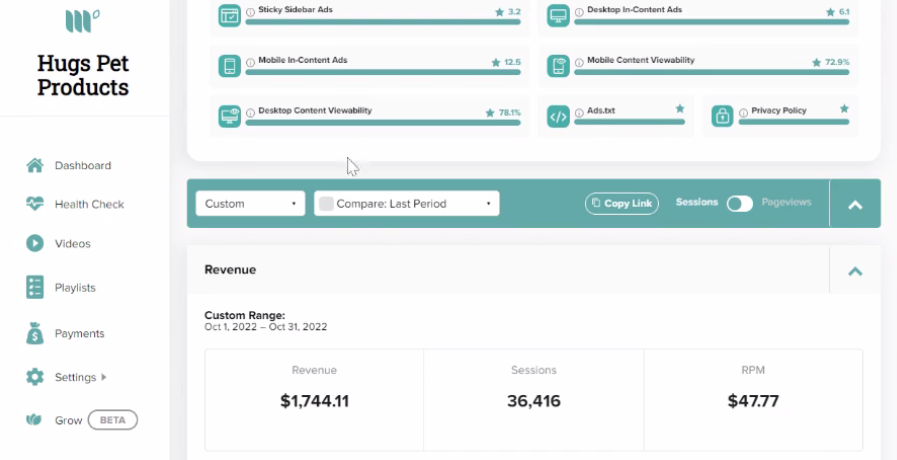Click info icon beside Mobile Content Viewability
This screenshot has width=897, height=460.
579,62
